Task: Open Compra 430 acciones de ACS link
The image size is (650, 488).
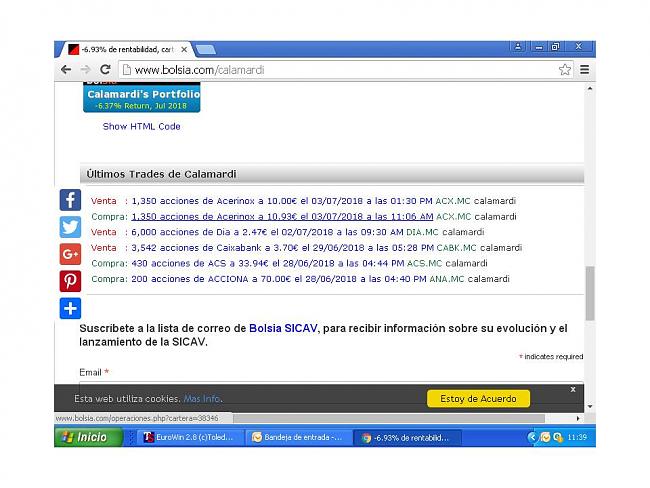Action: tap(268, 263)
